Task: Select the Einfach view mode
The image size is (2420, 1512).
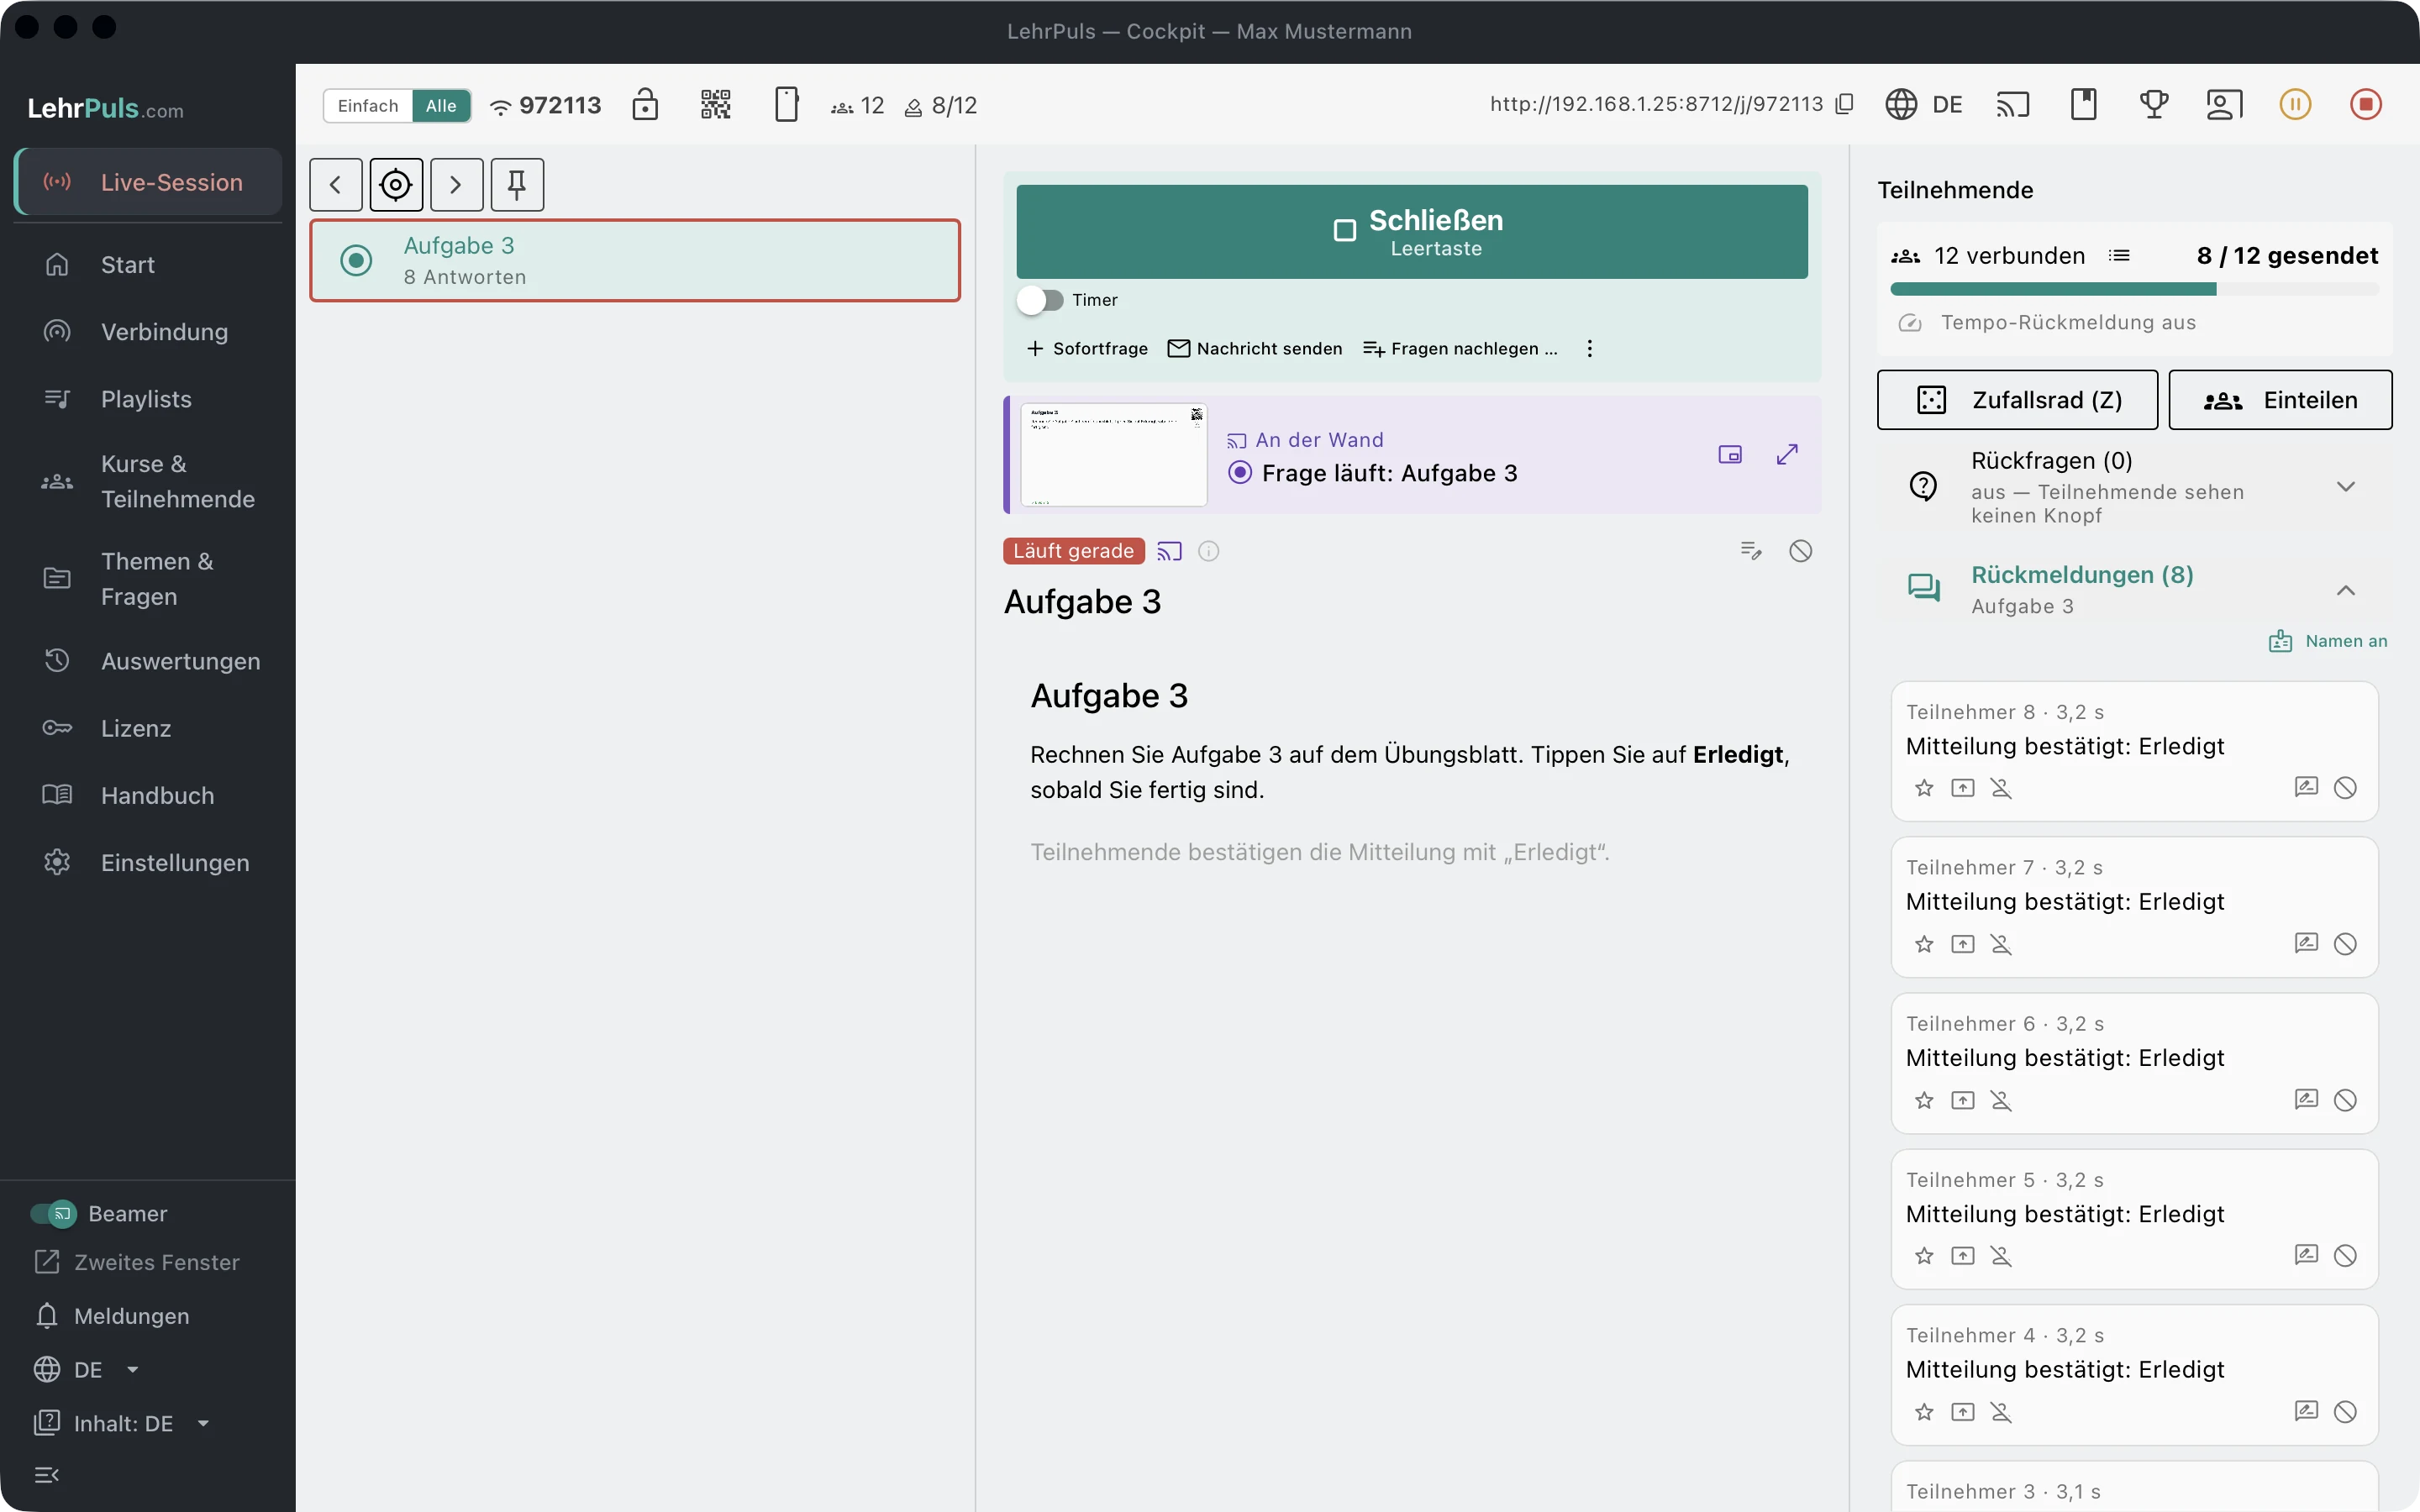Action: point(368,106)
